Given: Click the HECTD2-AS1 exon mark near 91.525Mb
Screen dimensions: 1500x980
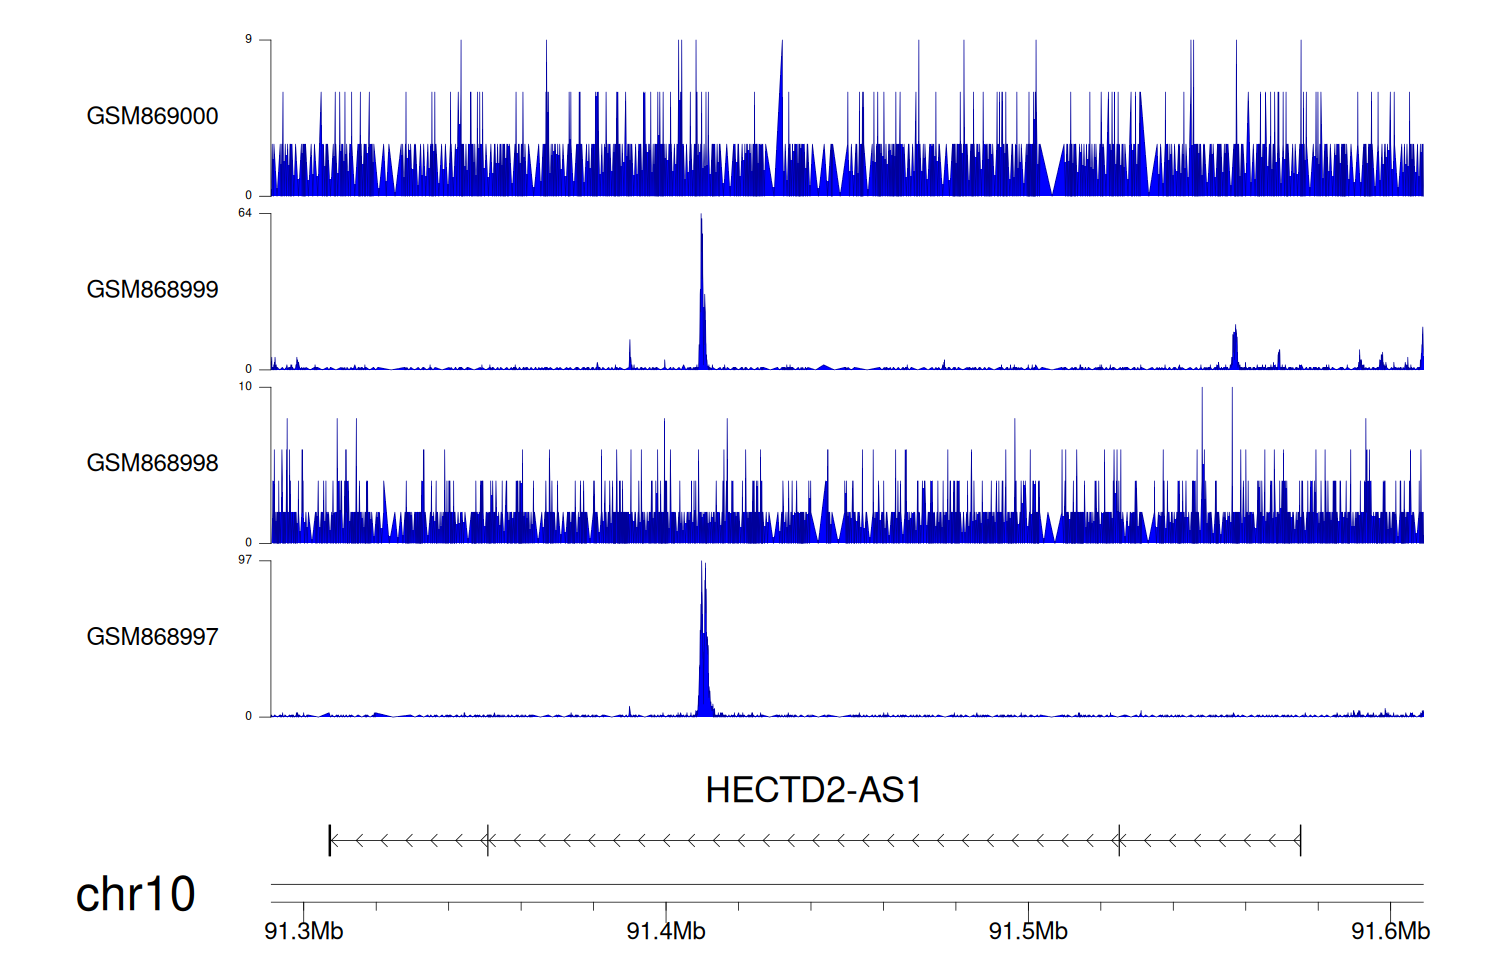Looking at the screenshot, I should [1119, 841].
